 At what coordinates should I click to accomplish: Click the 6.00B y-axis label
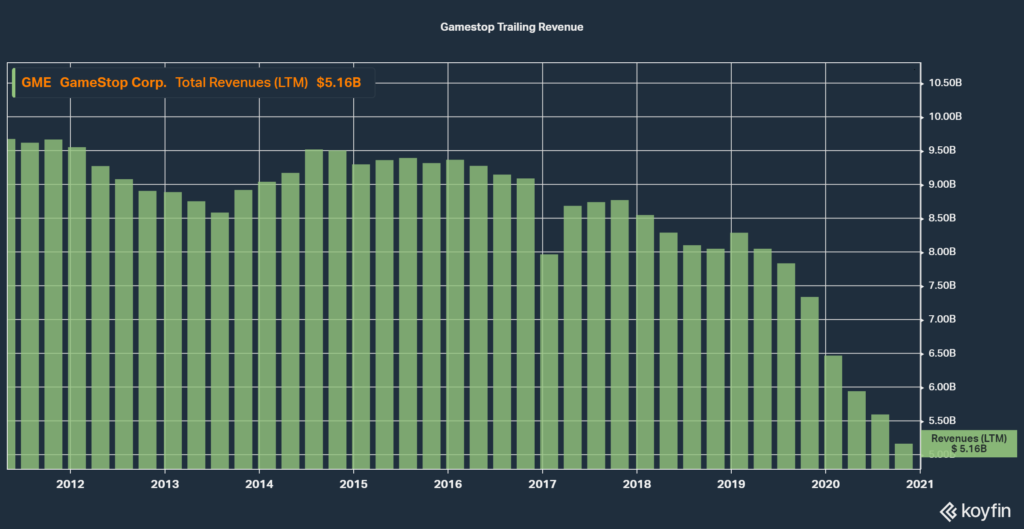[x=941, y=387]
